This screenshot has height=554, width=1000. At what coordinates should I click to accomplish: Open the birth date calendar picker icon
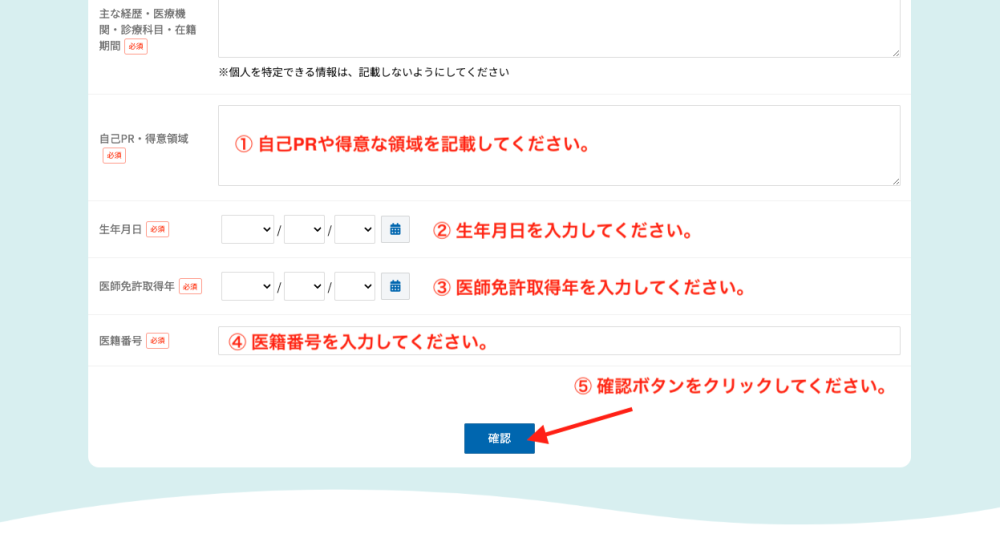tap(395, 230)
